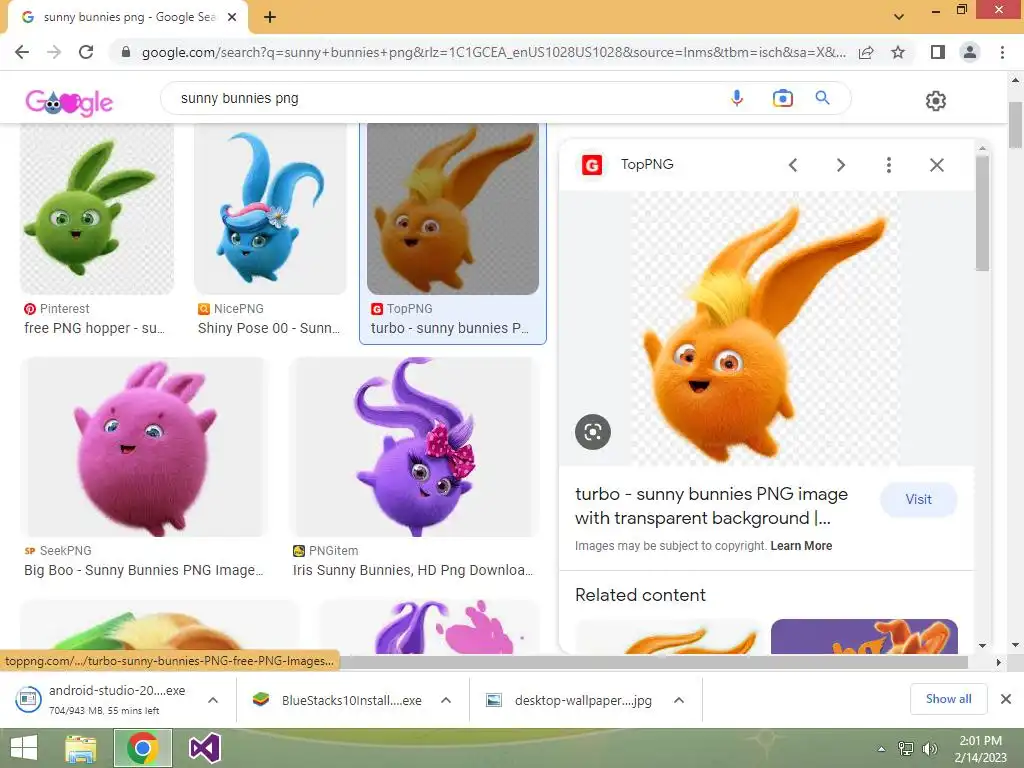Share this page via share icon
Screen dimensions: 1024x768
(x=866, y=52)
